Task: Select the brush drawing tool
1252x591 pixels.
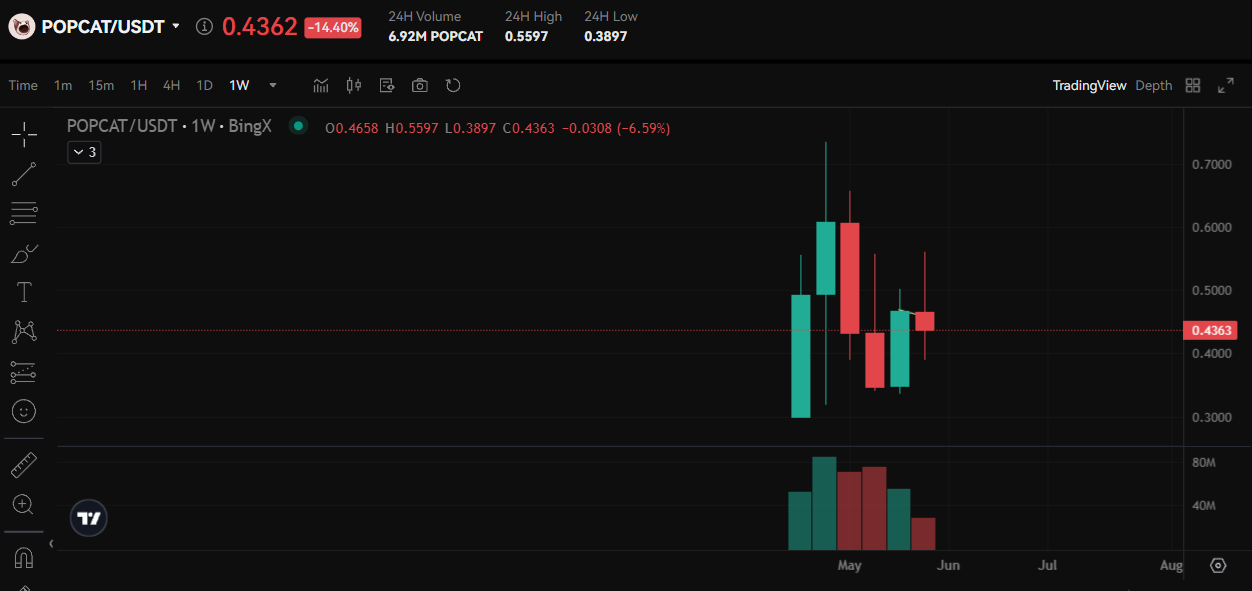Action: [24, 253]
